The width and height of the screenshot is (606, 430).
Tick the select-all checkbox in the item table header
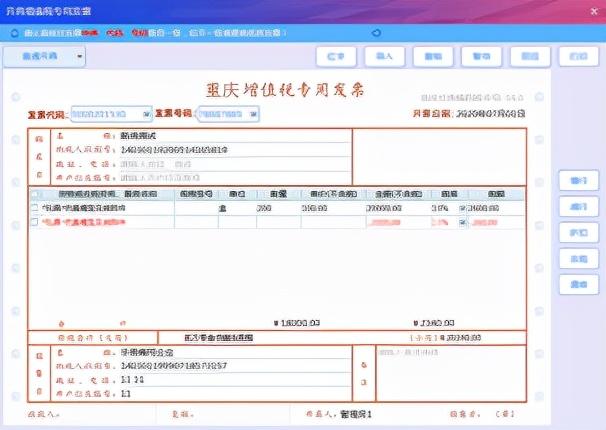point(34,194)
